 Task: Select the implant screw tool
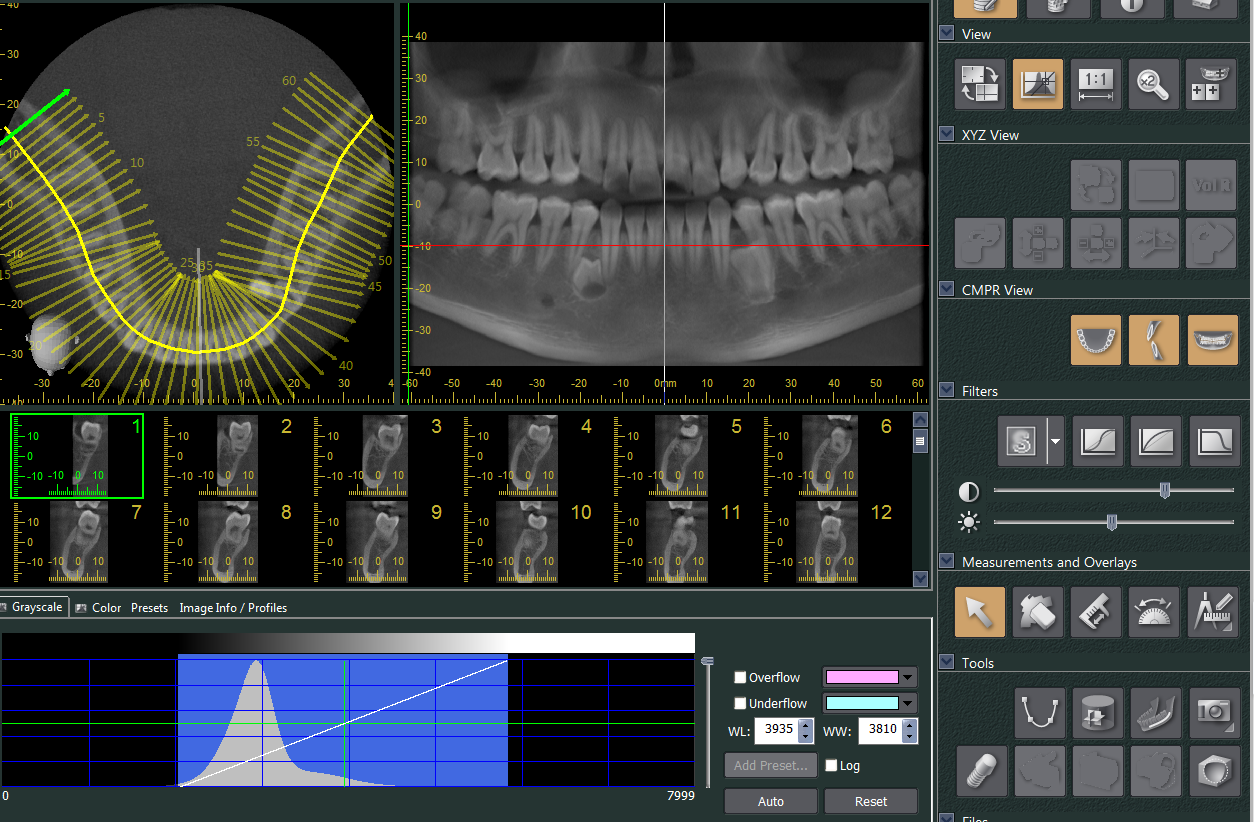click(x=980, y=771)
